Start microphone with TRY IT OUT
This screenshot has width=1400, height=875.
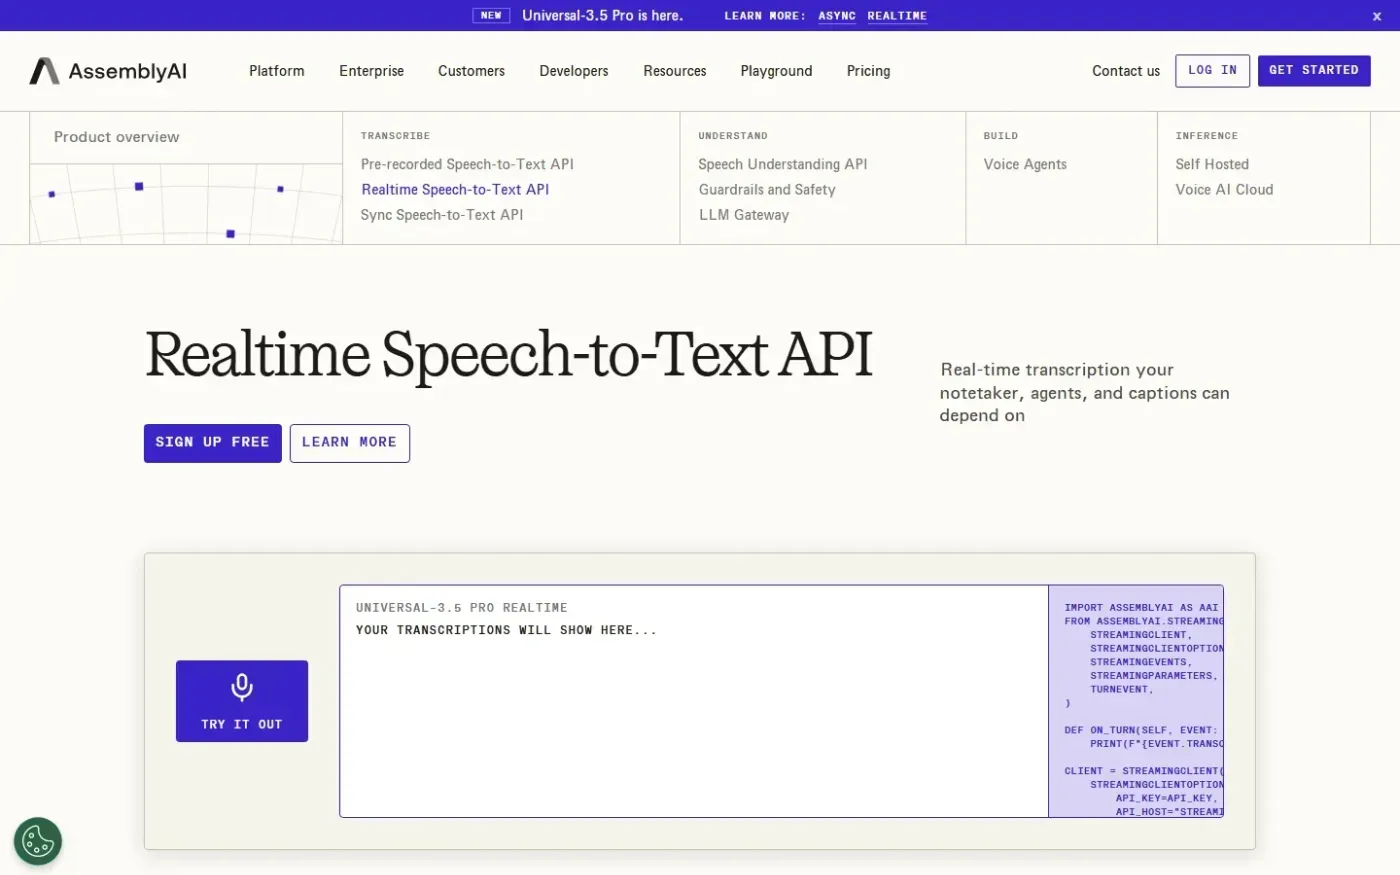[242, 701]
